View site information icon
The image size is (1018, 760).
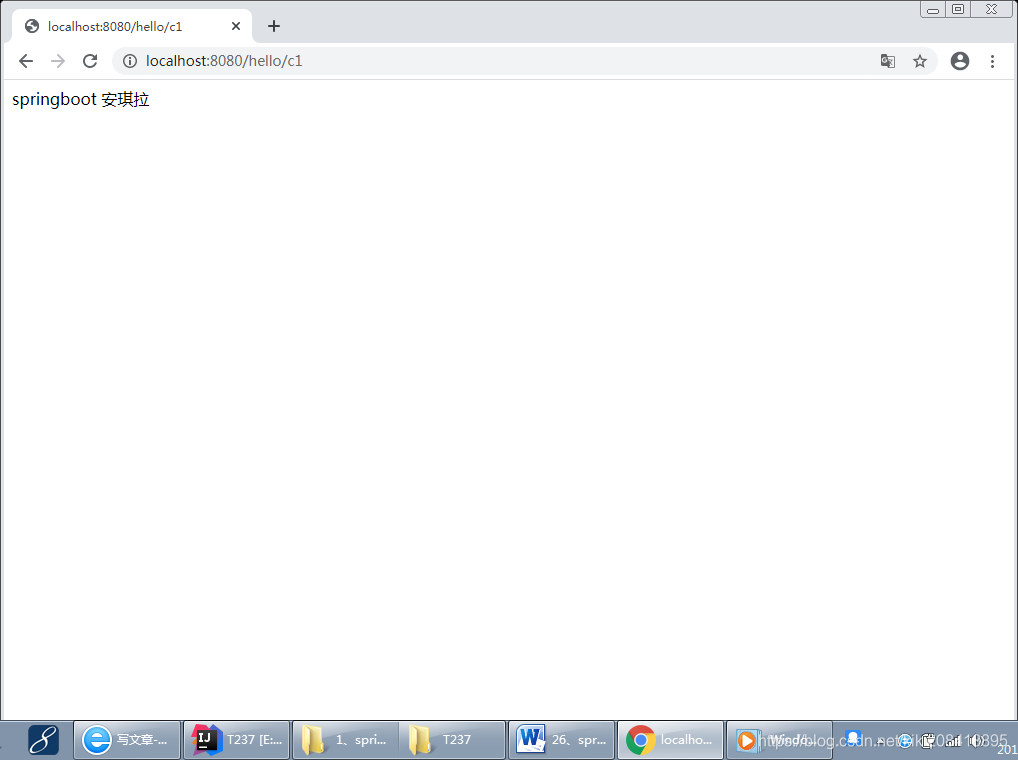[130, 61]
